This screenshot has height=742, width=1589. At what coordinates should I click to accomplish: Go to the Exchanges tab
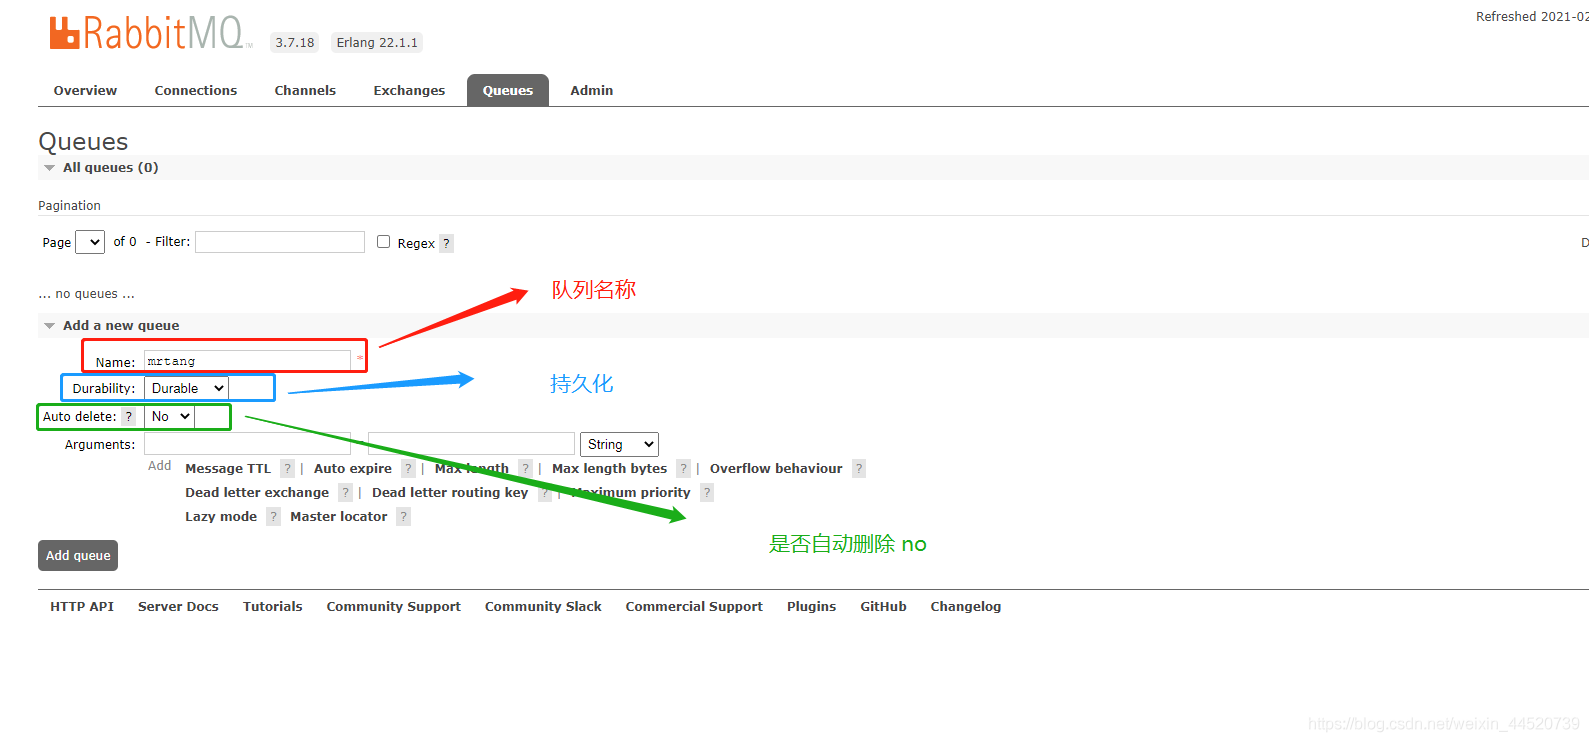point(409,90)
